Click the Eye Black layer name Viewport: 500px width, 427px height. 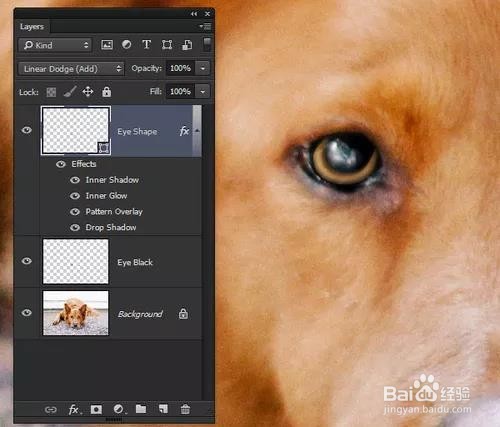click(x=135, y=262)
